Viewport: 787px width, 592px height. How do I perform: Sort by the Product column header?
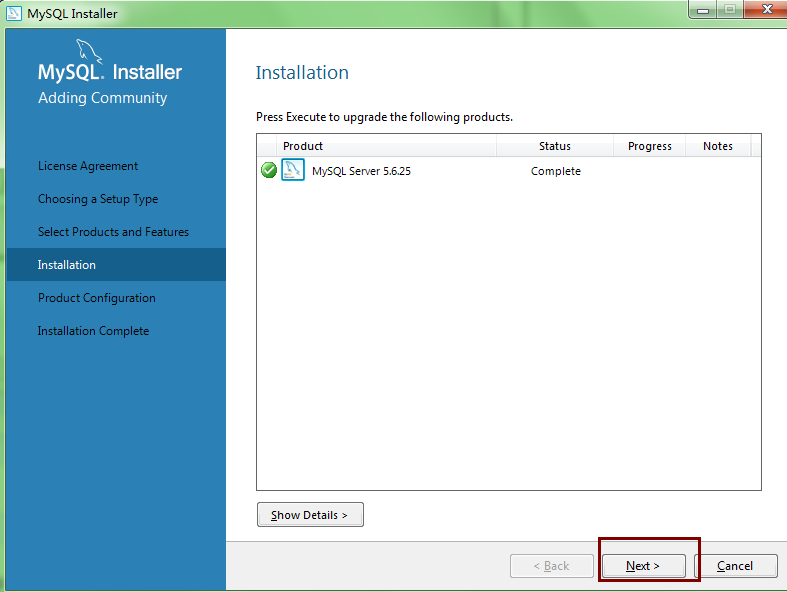tap(386, 146)
